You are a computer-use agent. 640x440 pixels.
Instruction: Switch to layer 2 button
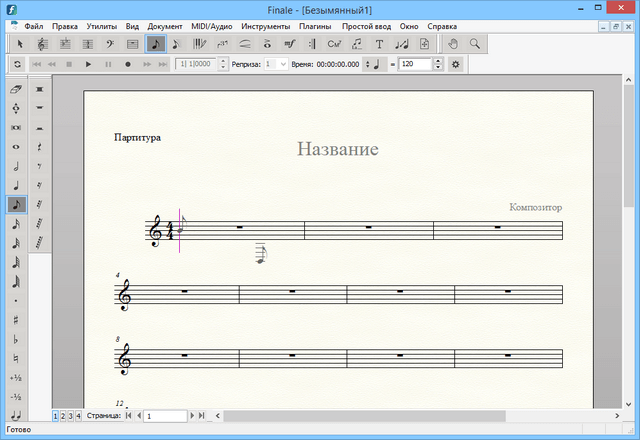point(63,415)
